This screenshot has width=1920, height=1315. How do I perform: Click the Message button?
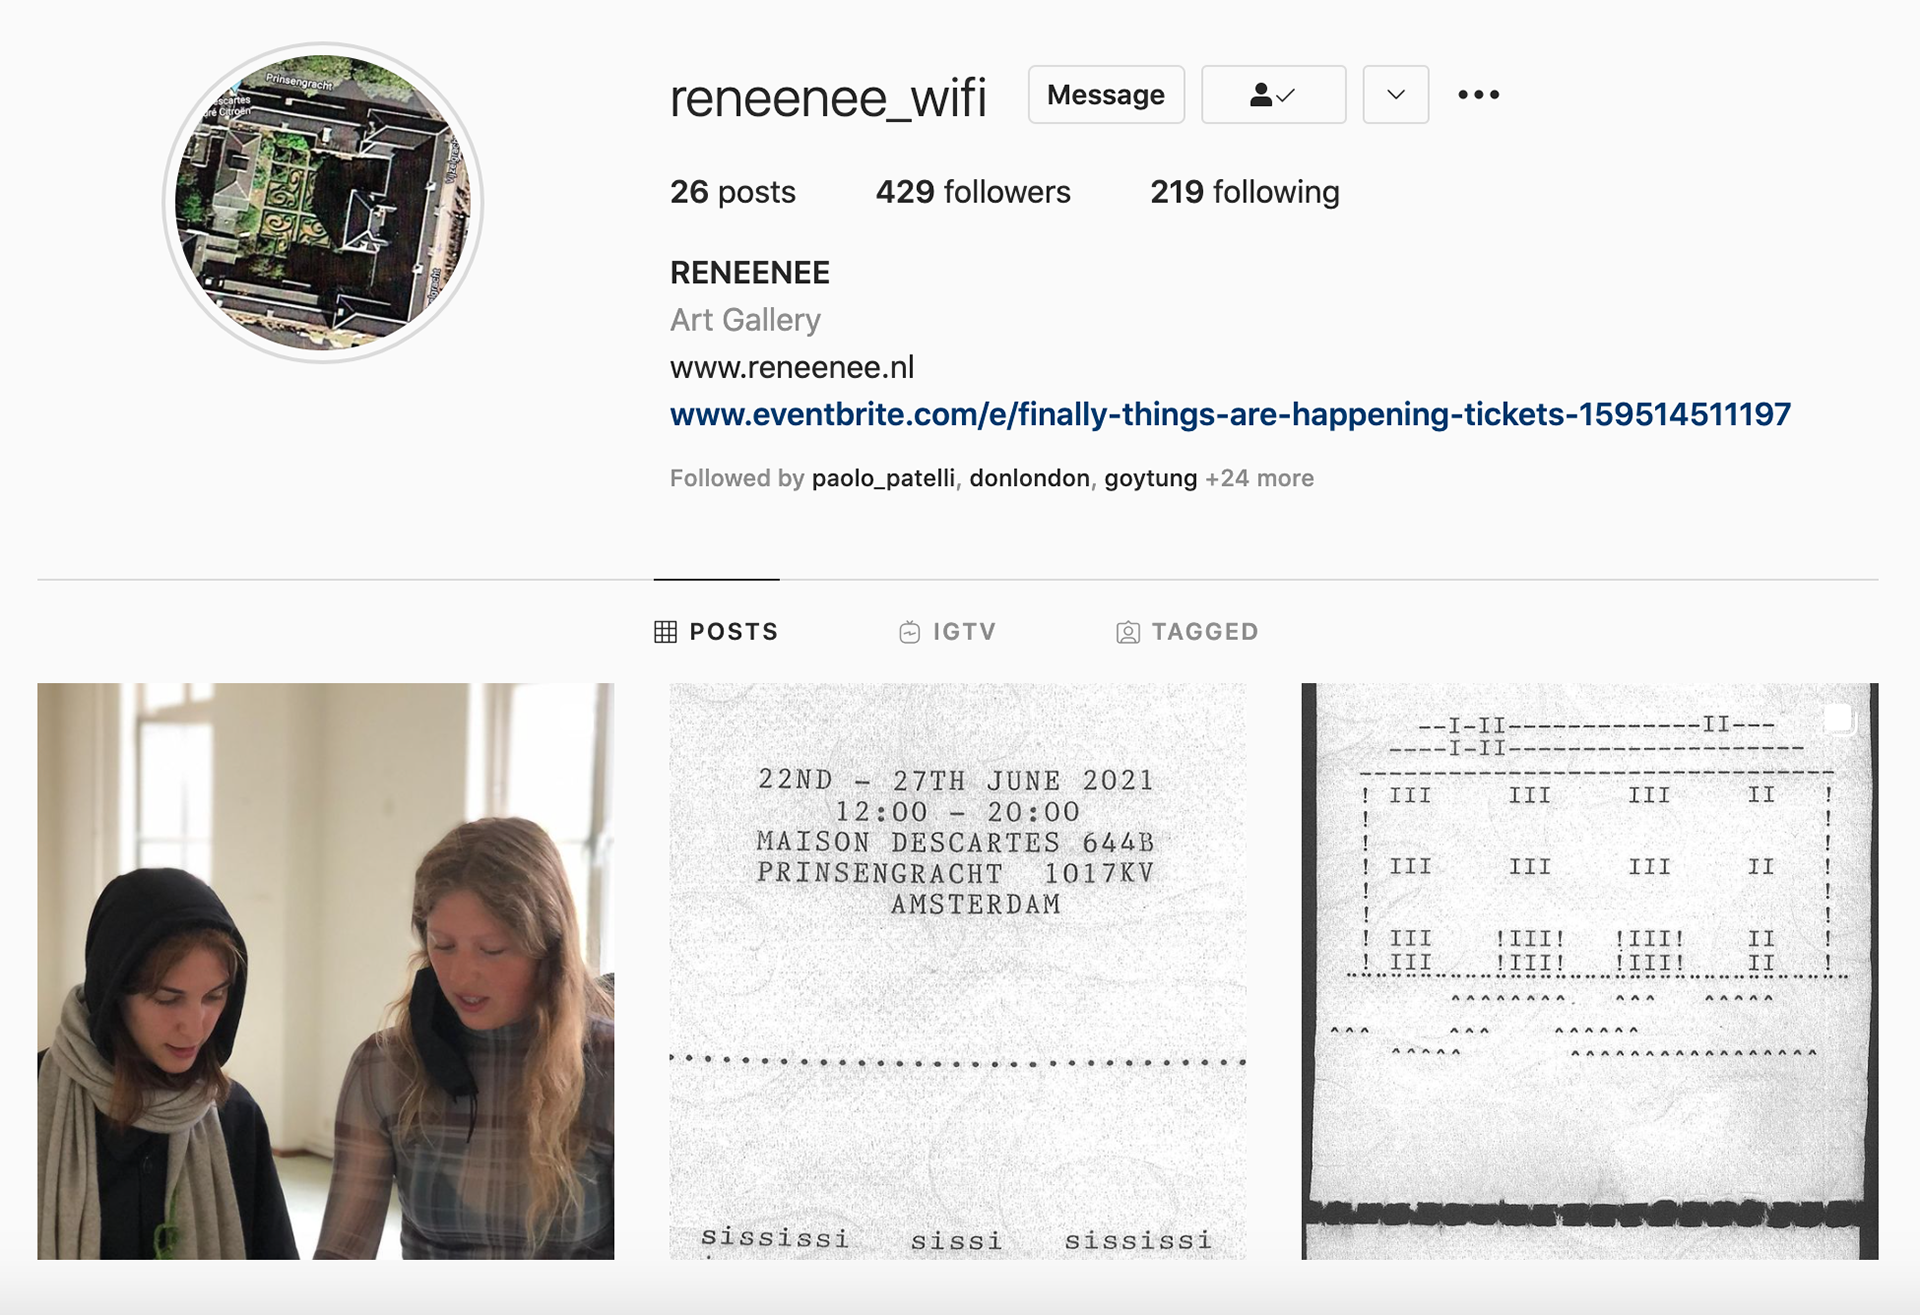pos(1106,95)
